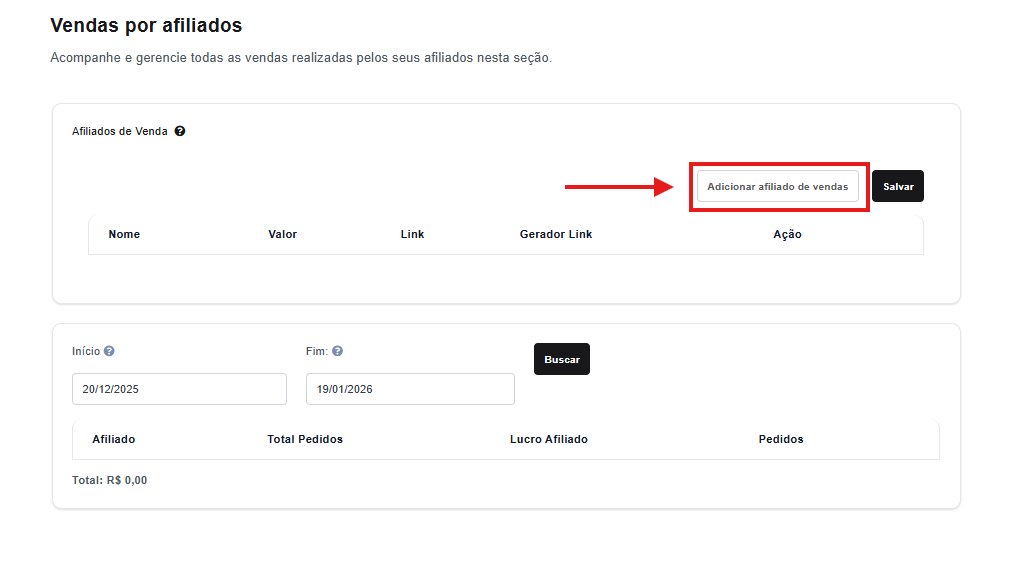Select the Ação column header

[x=787, y=234]
